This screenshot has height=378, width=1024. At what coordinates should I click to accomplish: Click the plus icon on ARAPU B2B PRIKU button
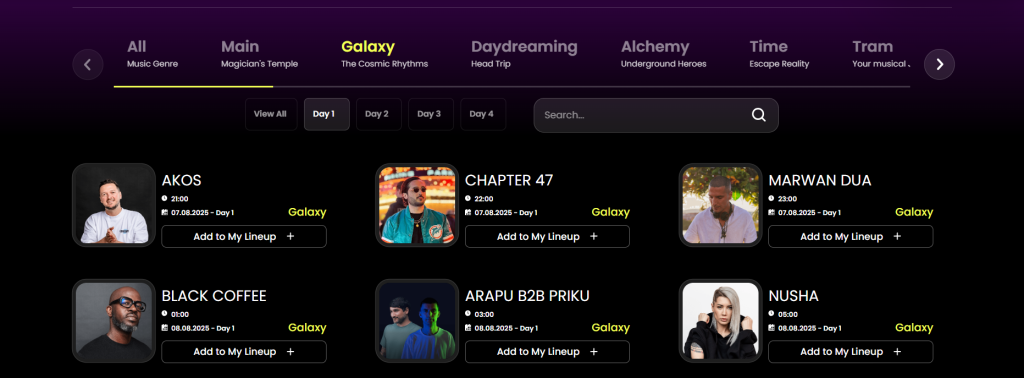coord(594,351)
